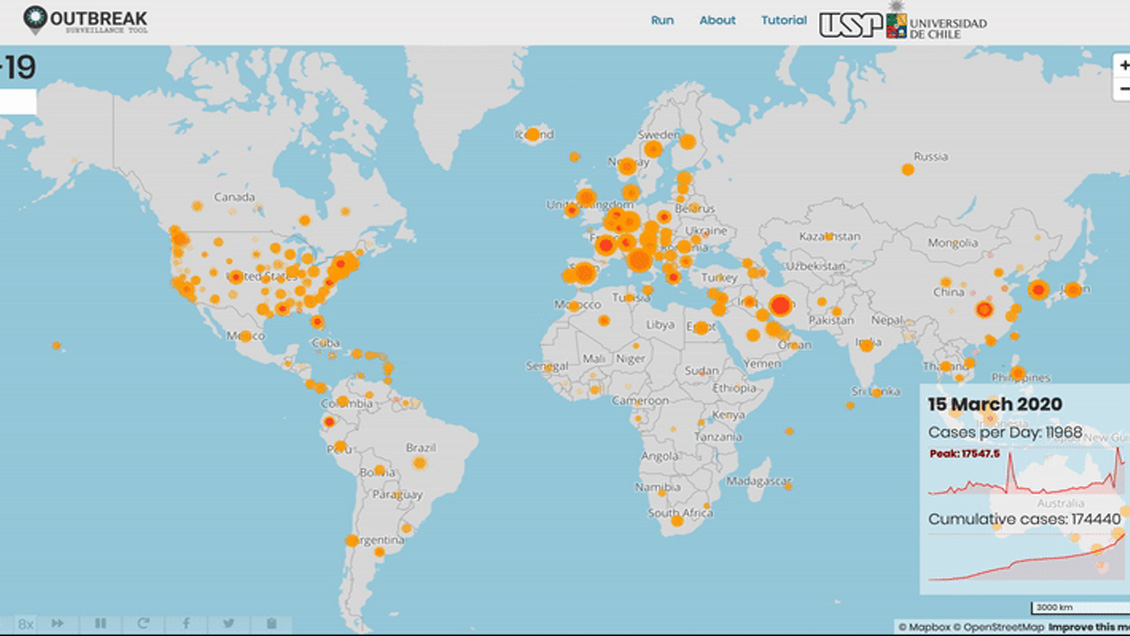Click the large outbreak circle over Iran
The image size is (1130, 636).
pyautogui.click(x=780, y=307)
